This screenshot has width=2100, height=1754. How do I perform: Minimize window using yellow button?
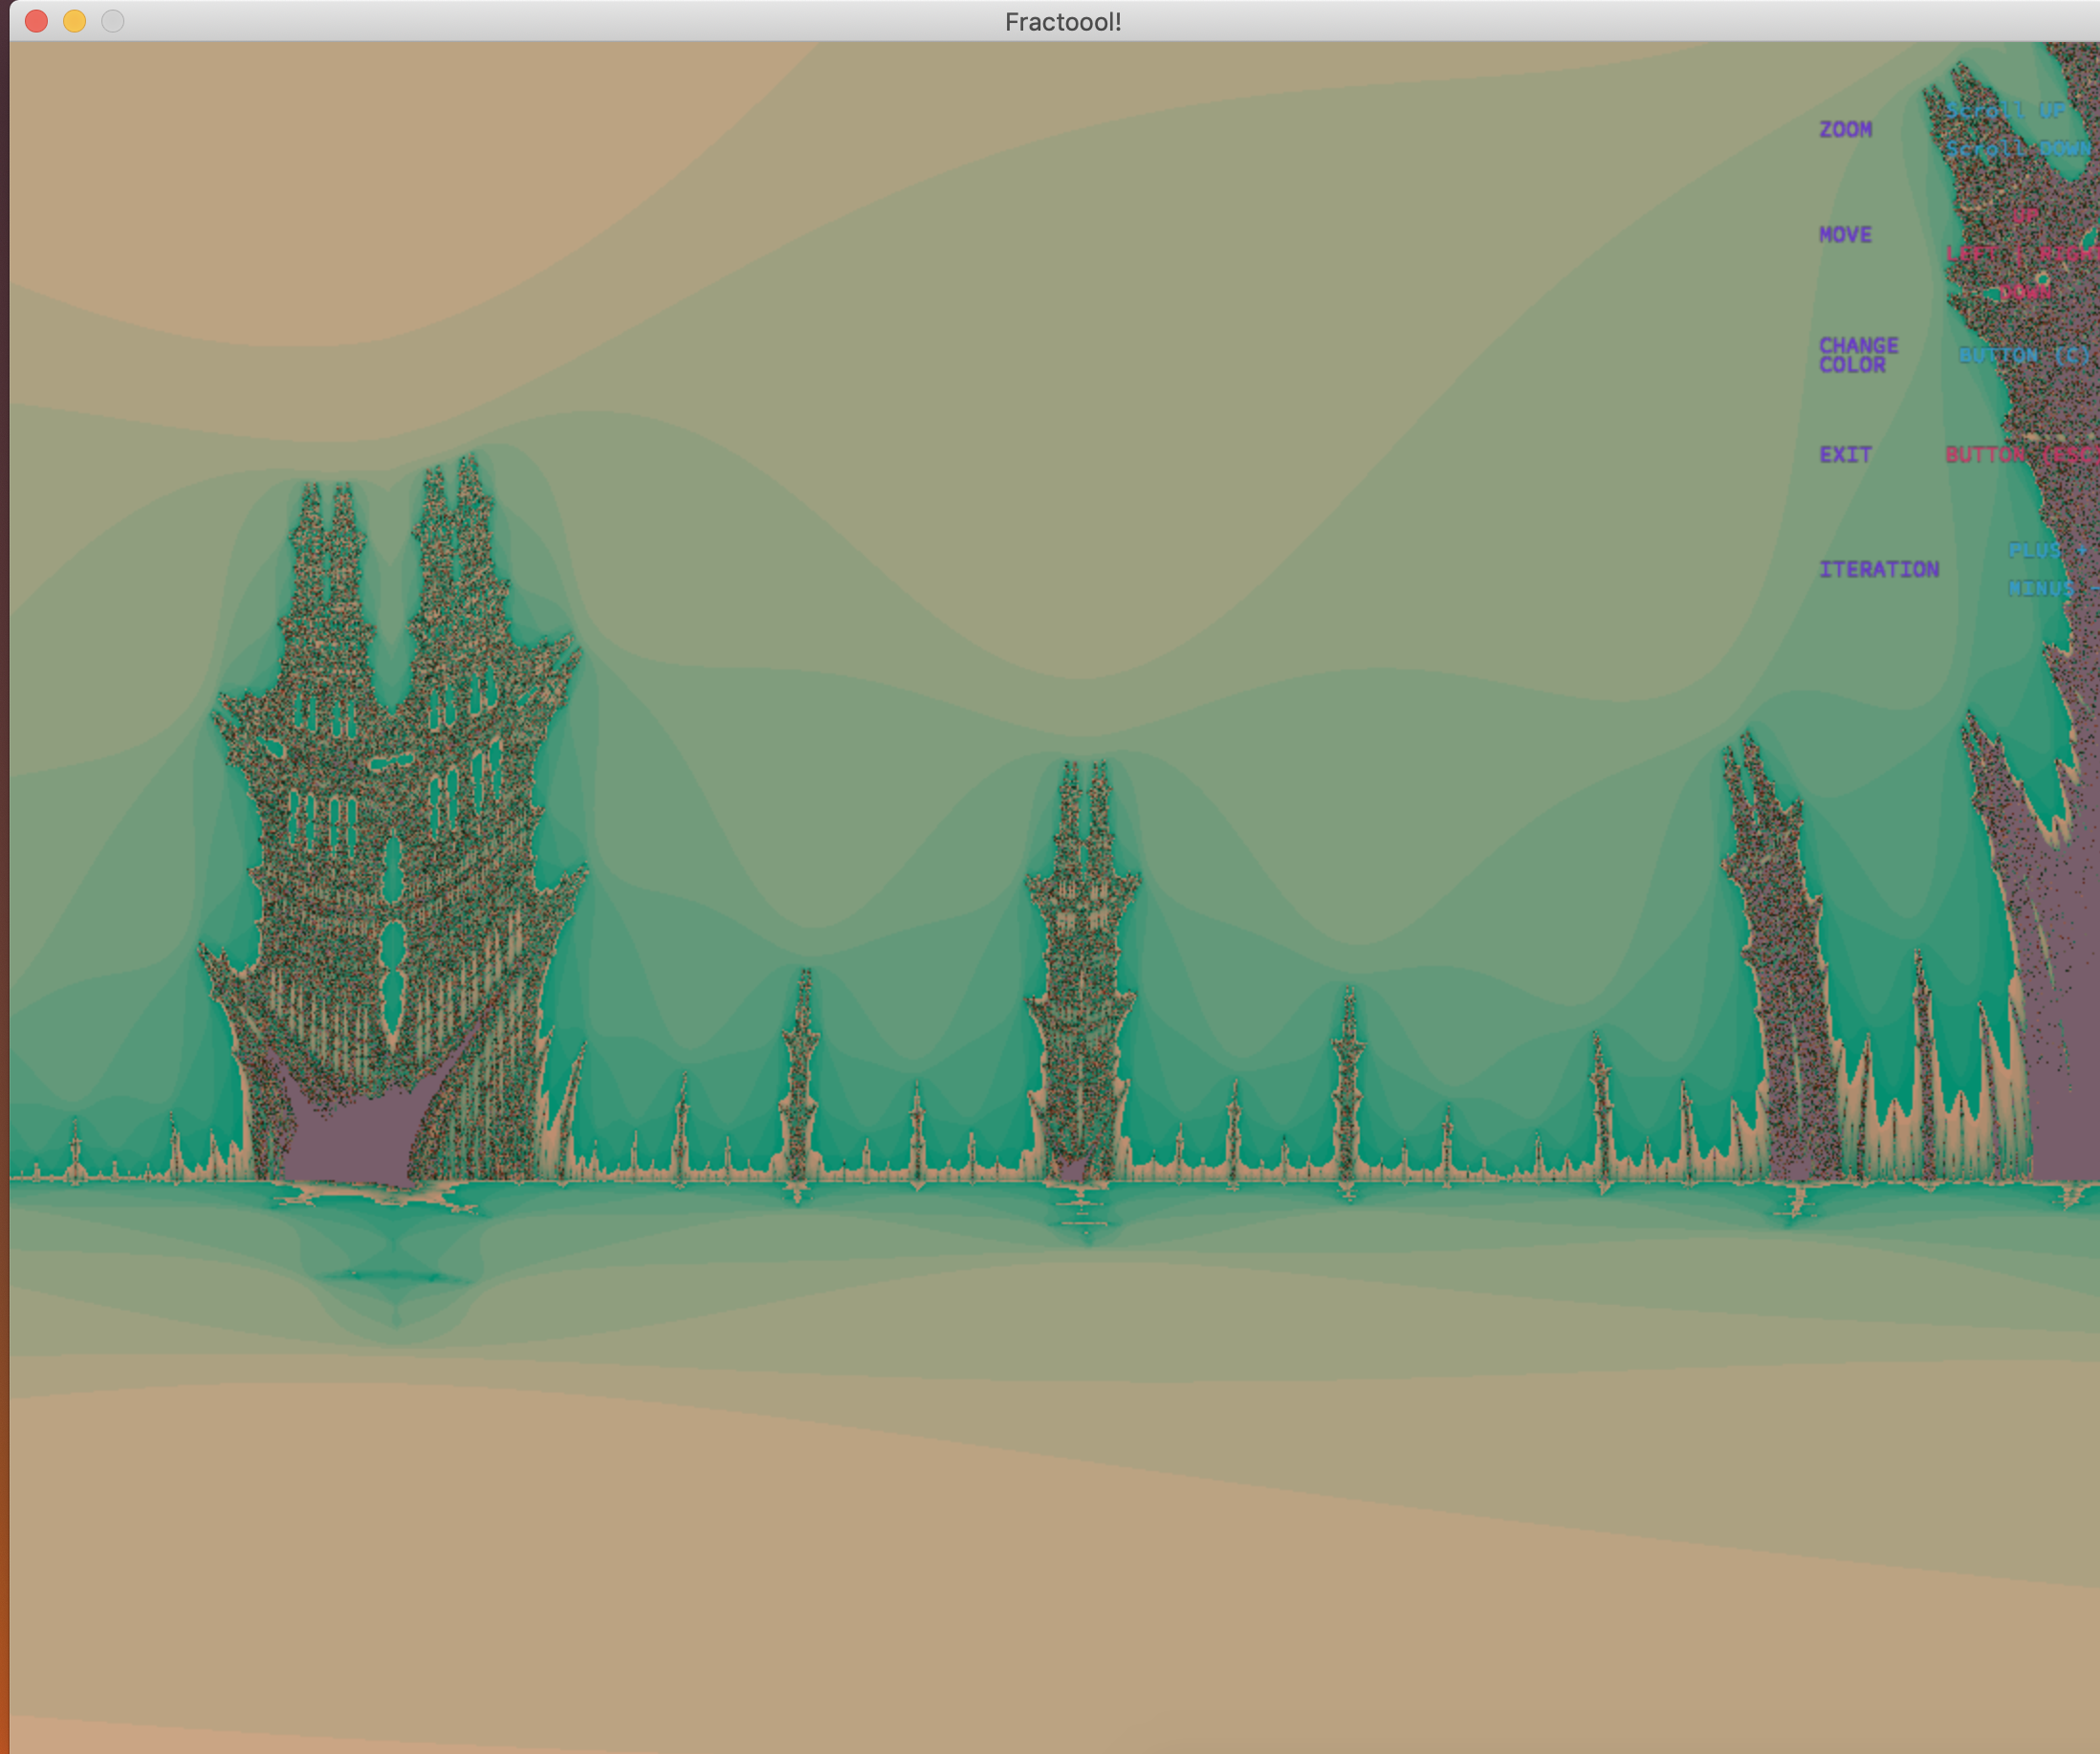74,21
